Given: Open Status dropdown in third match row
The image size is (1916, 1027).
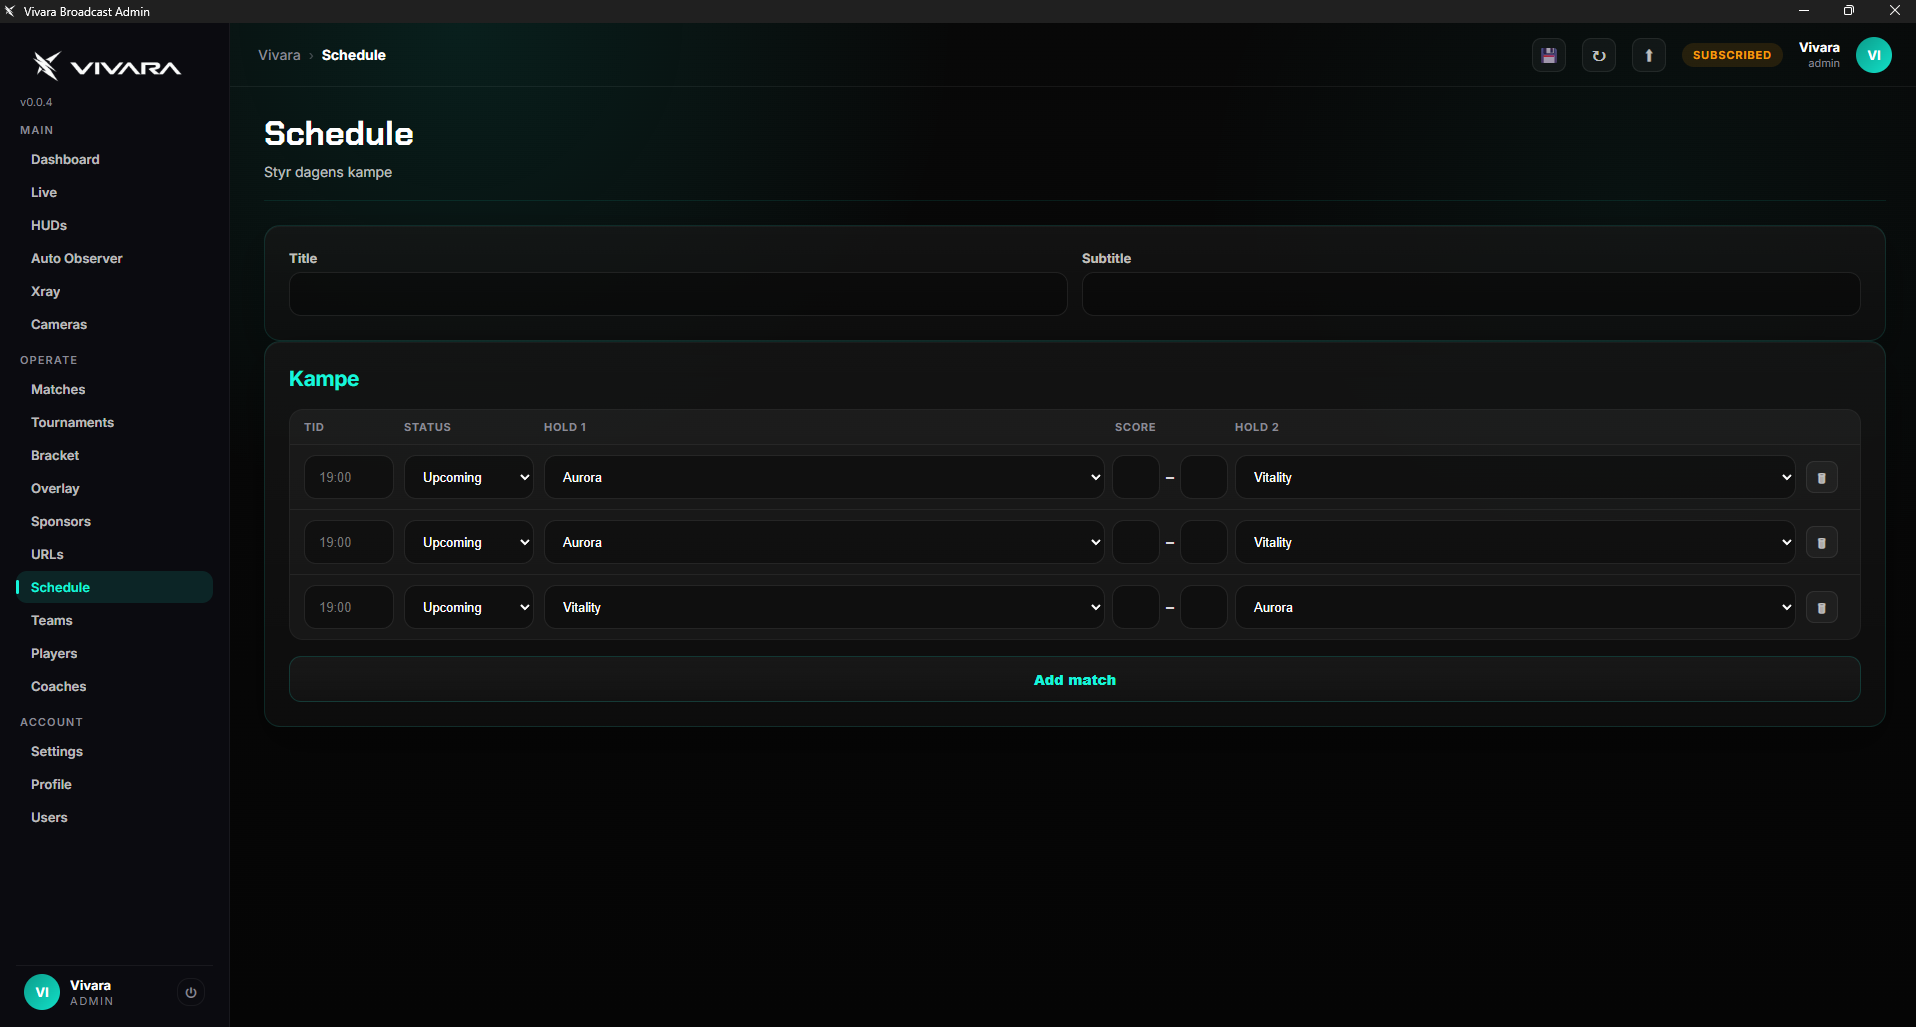Looking at the screenshot, I should [469, 607].
